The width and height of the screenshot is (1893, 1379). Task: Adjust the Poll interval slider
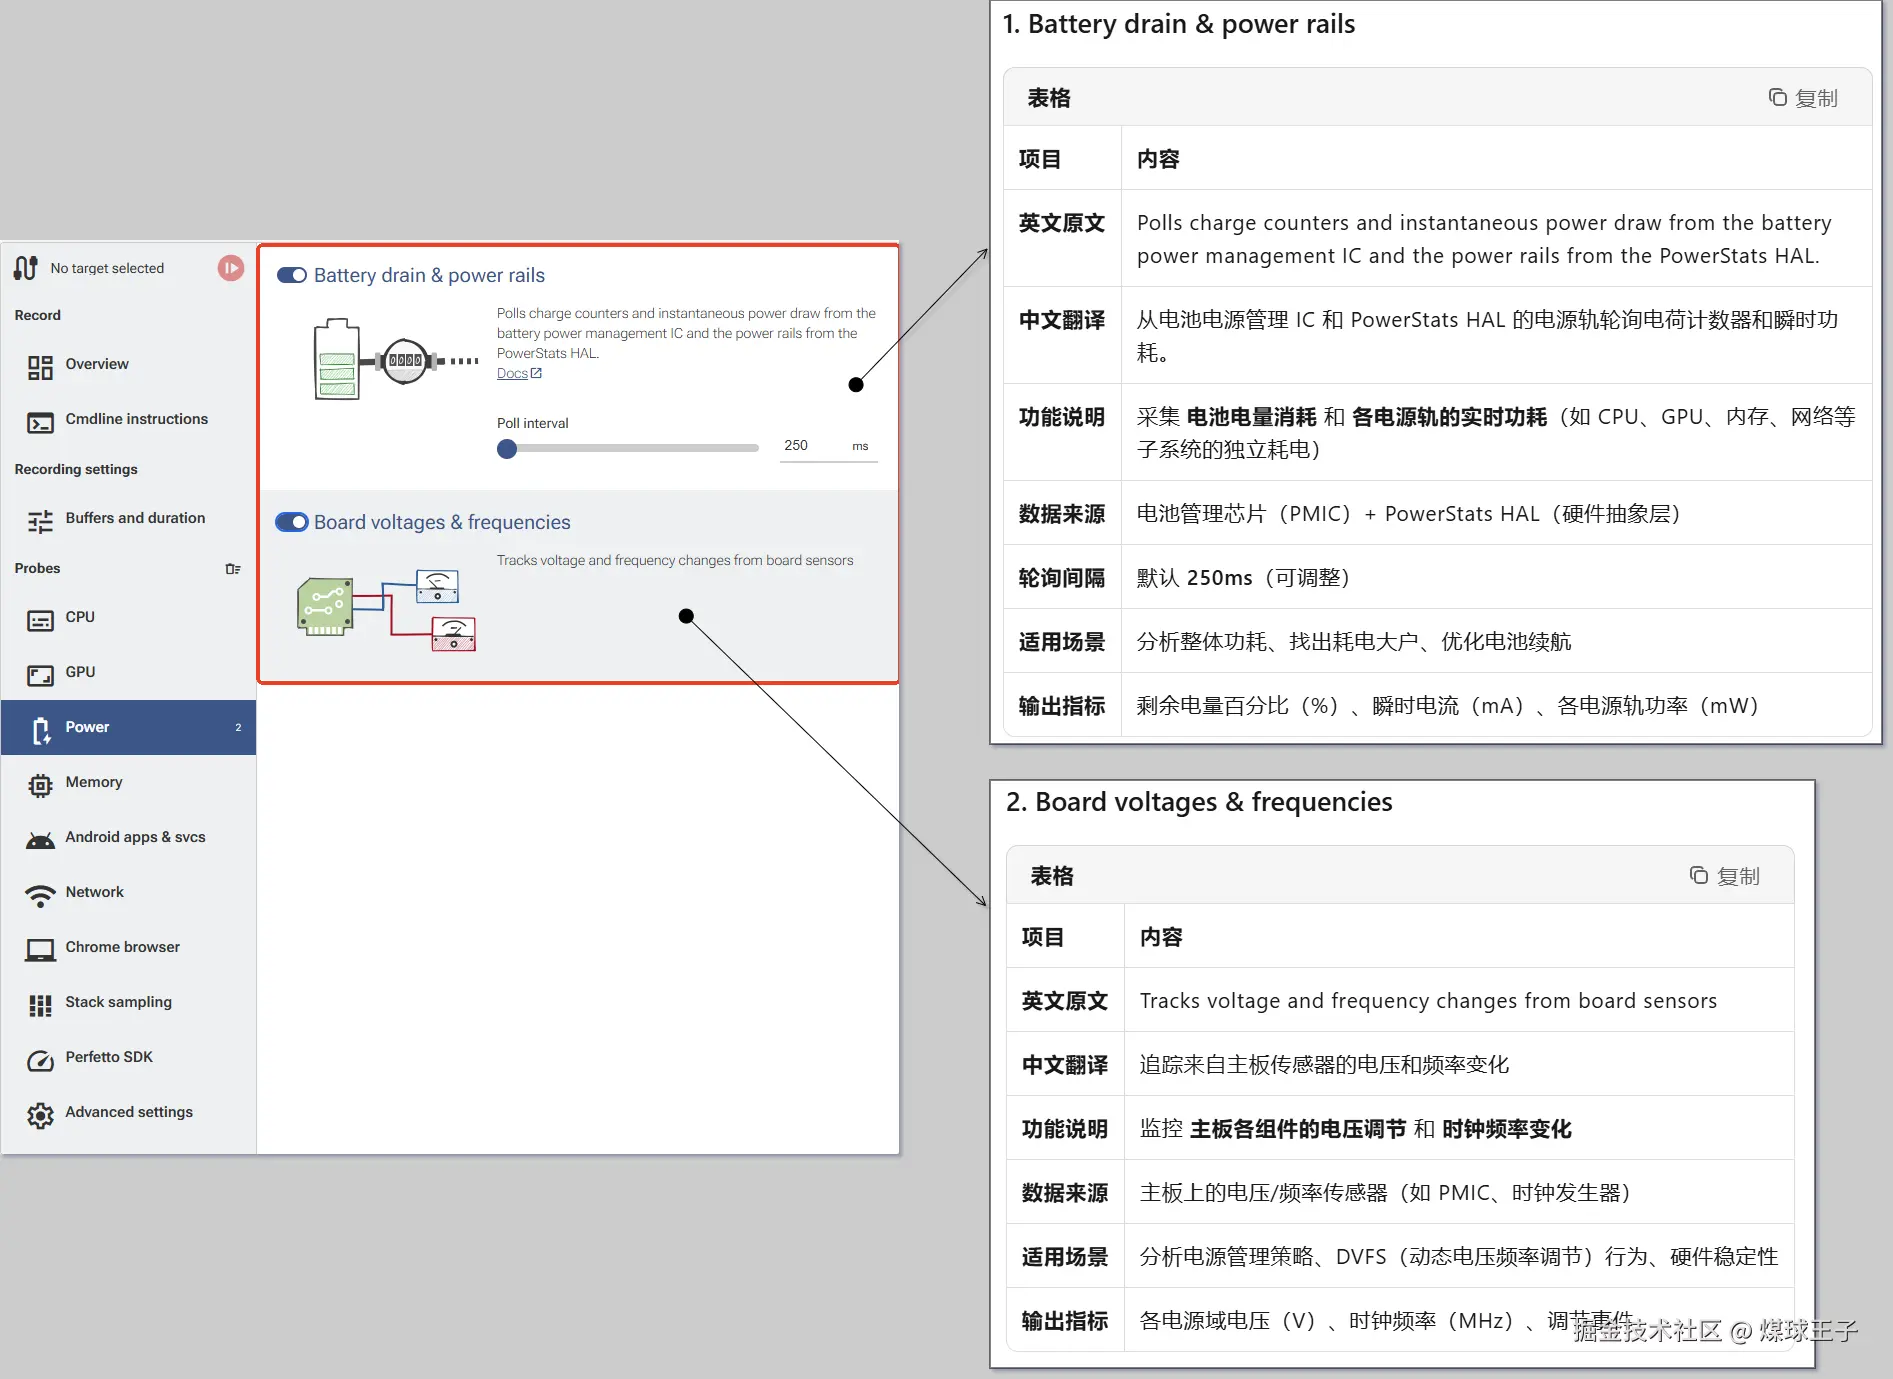[507, 448]
